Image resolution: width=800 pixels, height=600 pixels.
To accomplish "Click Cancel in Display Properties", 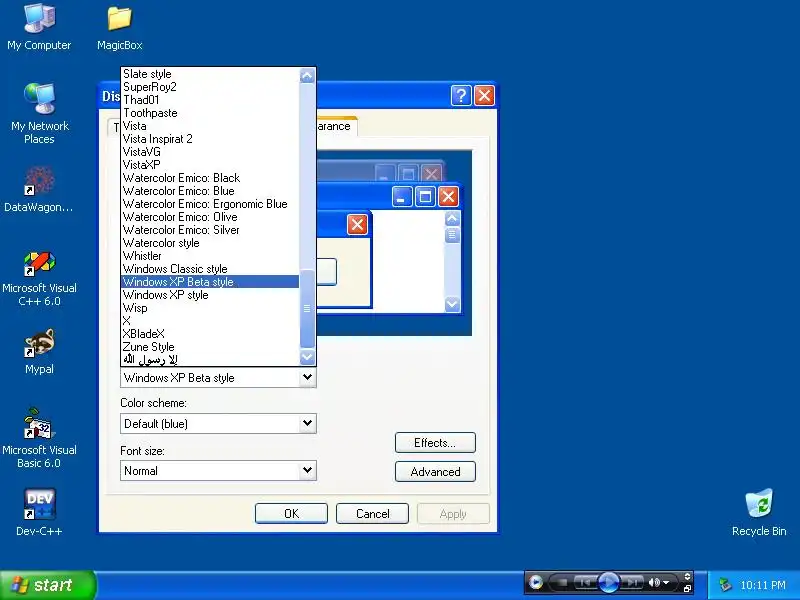I will [x=372, y=514].
